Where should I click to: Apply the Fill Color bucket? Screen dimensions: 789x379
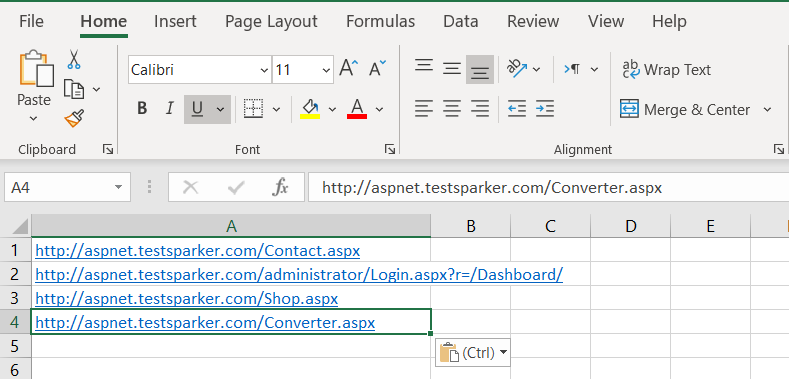click(x=310, y=108)
